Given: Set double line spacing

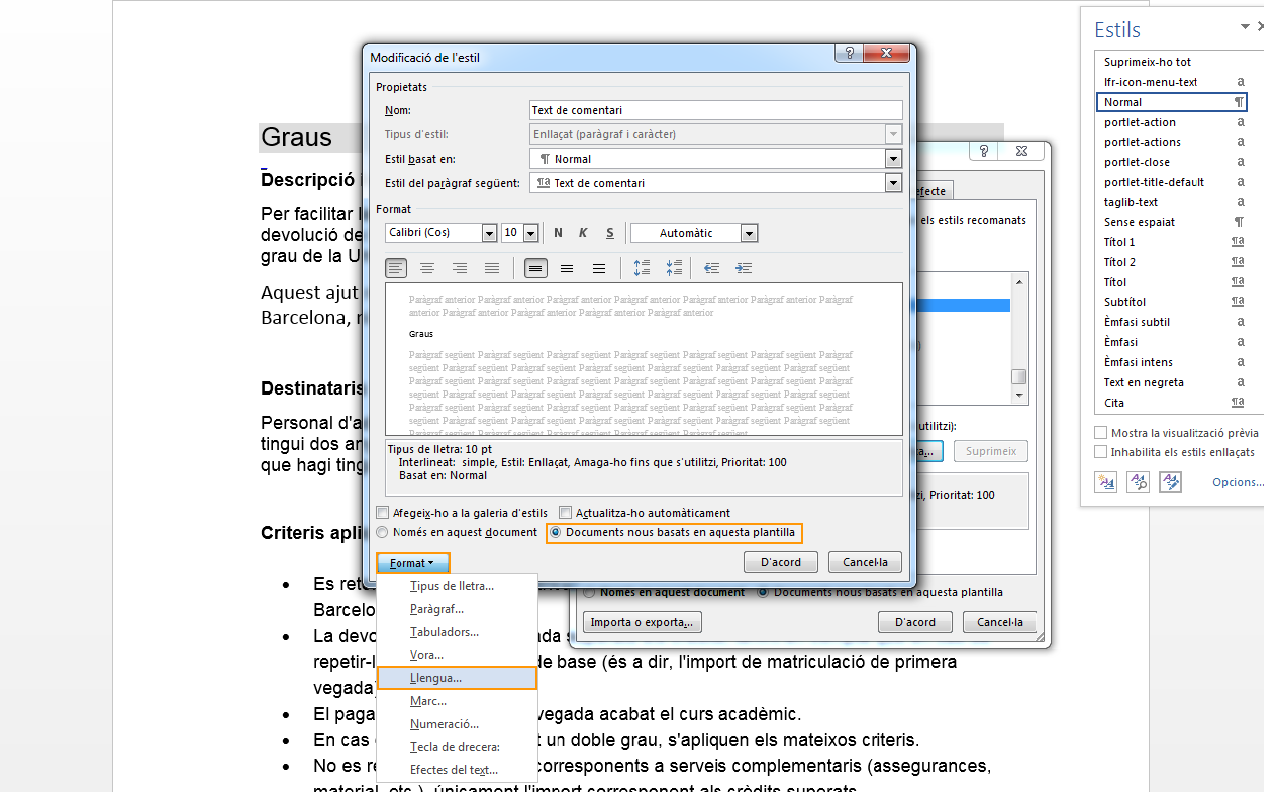Looking at the screenshot, I should (599, 268).
